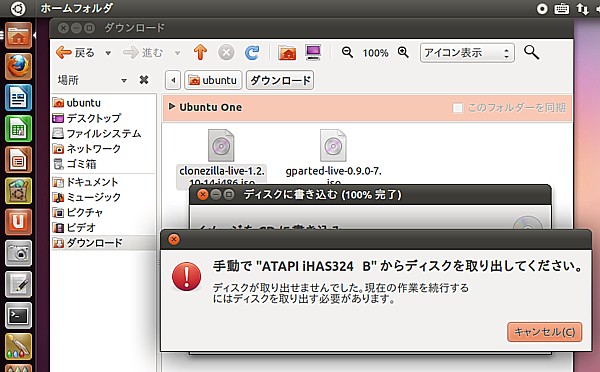Open the Home folder toolbar icon
600x372 pixels.
(x=287, y=52)
